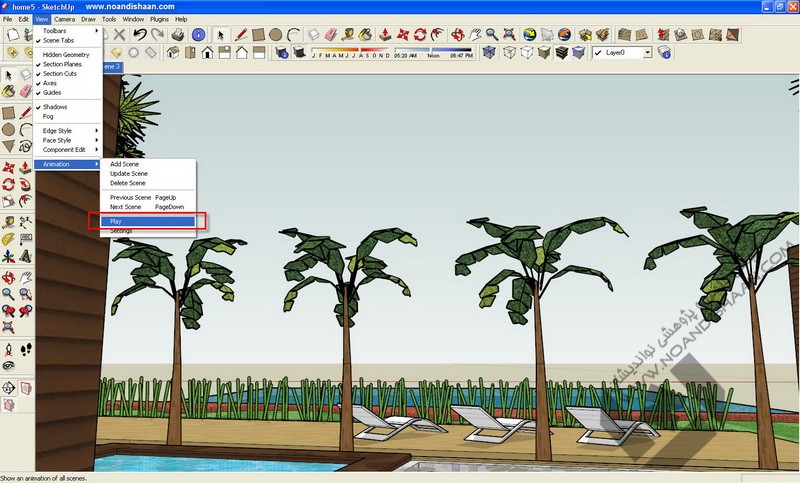Open the Camera menu
800x483 pixels.
tap(64, 19)
